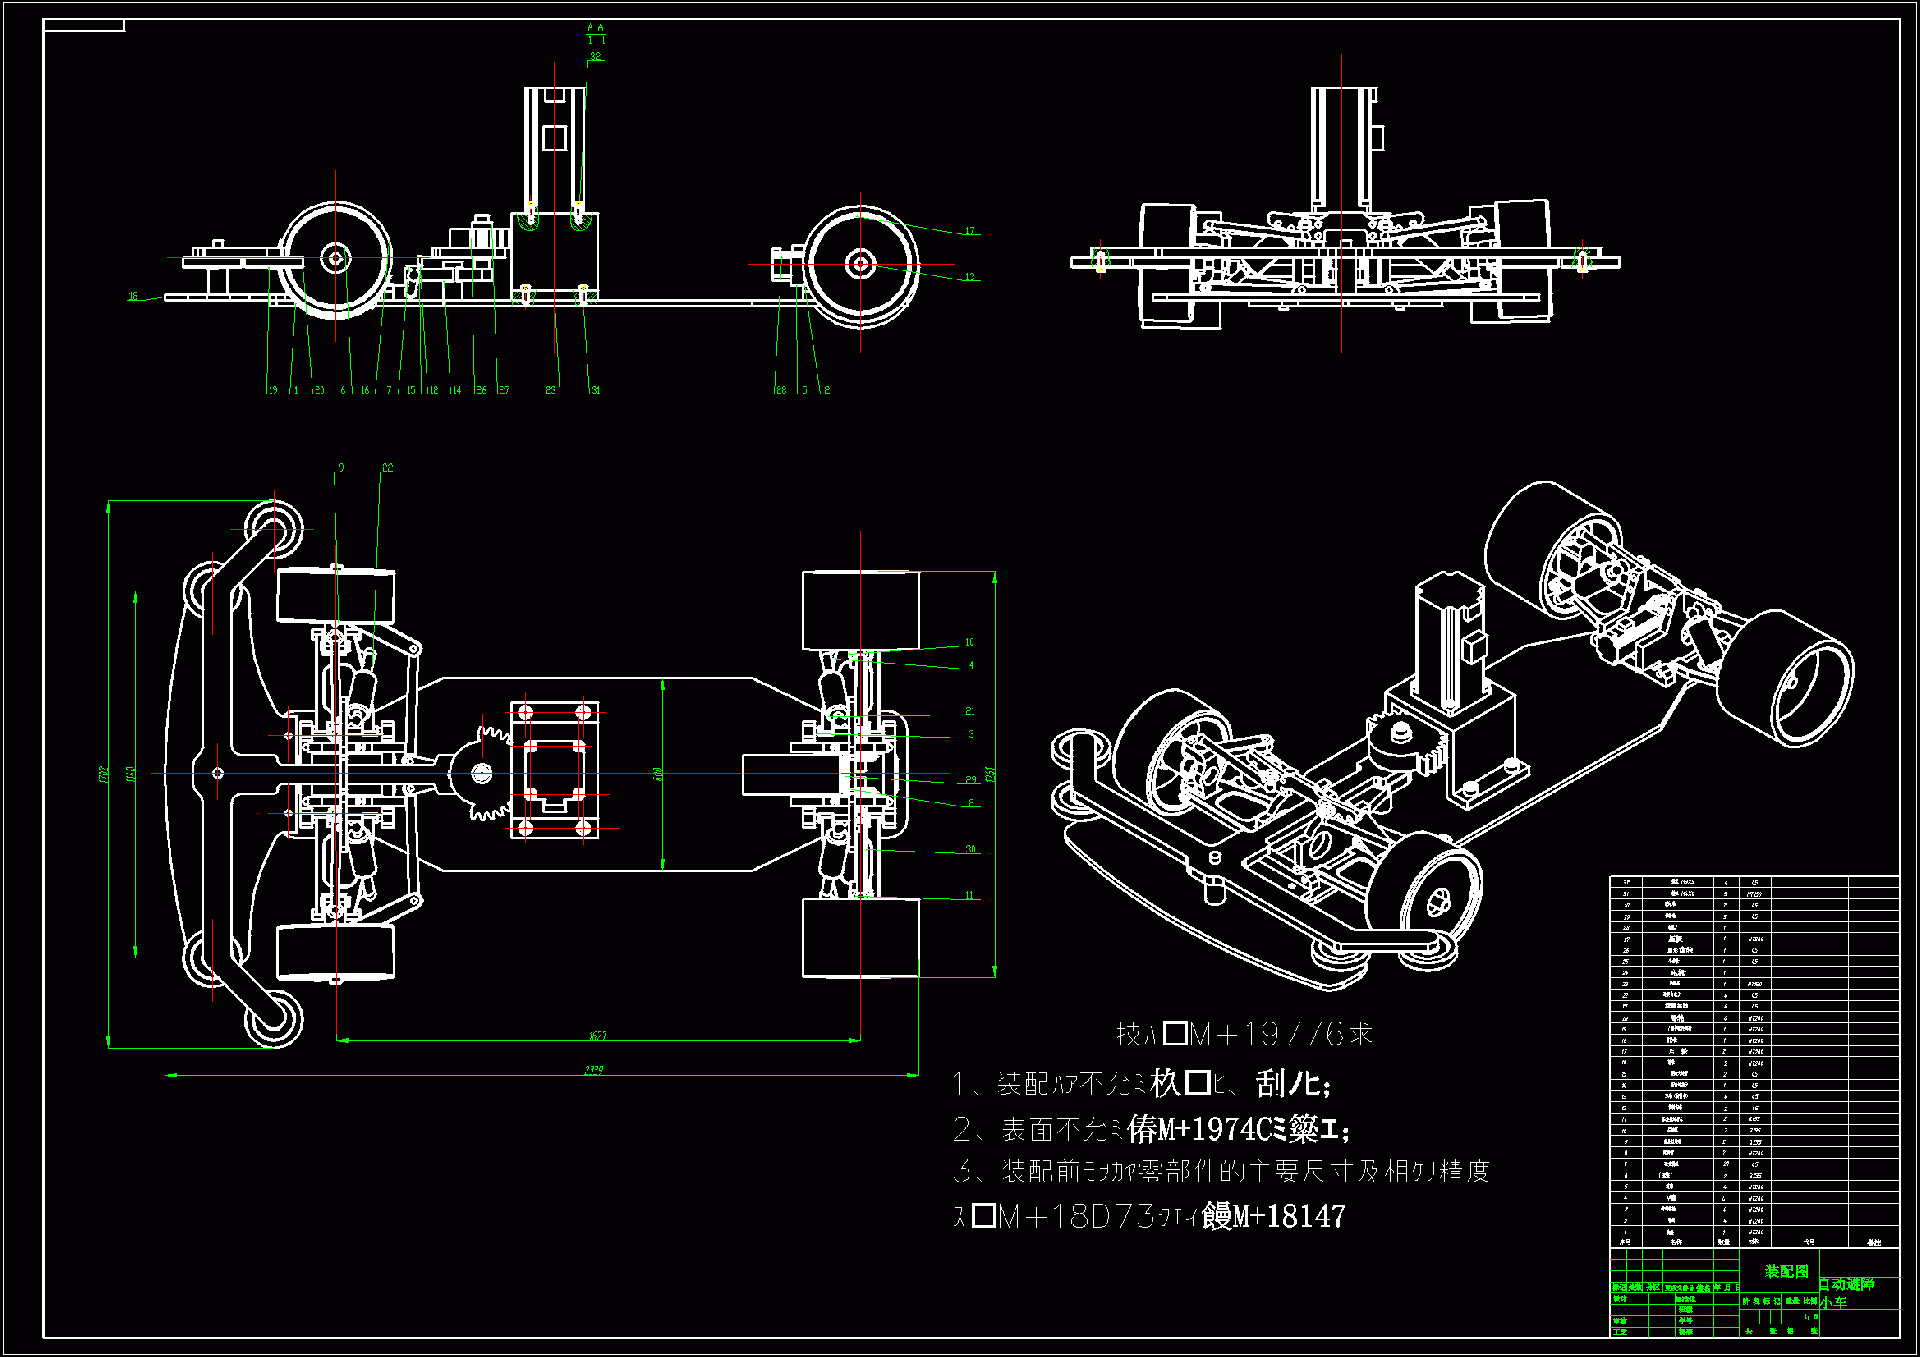Select the 1622 wheelbase dimension text
1920x1357 pixels.
pos(597,1035)
